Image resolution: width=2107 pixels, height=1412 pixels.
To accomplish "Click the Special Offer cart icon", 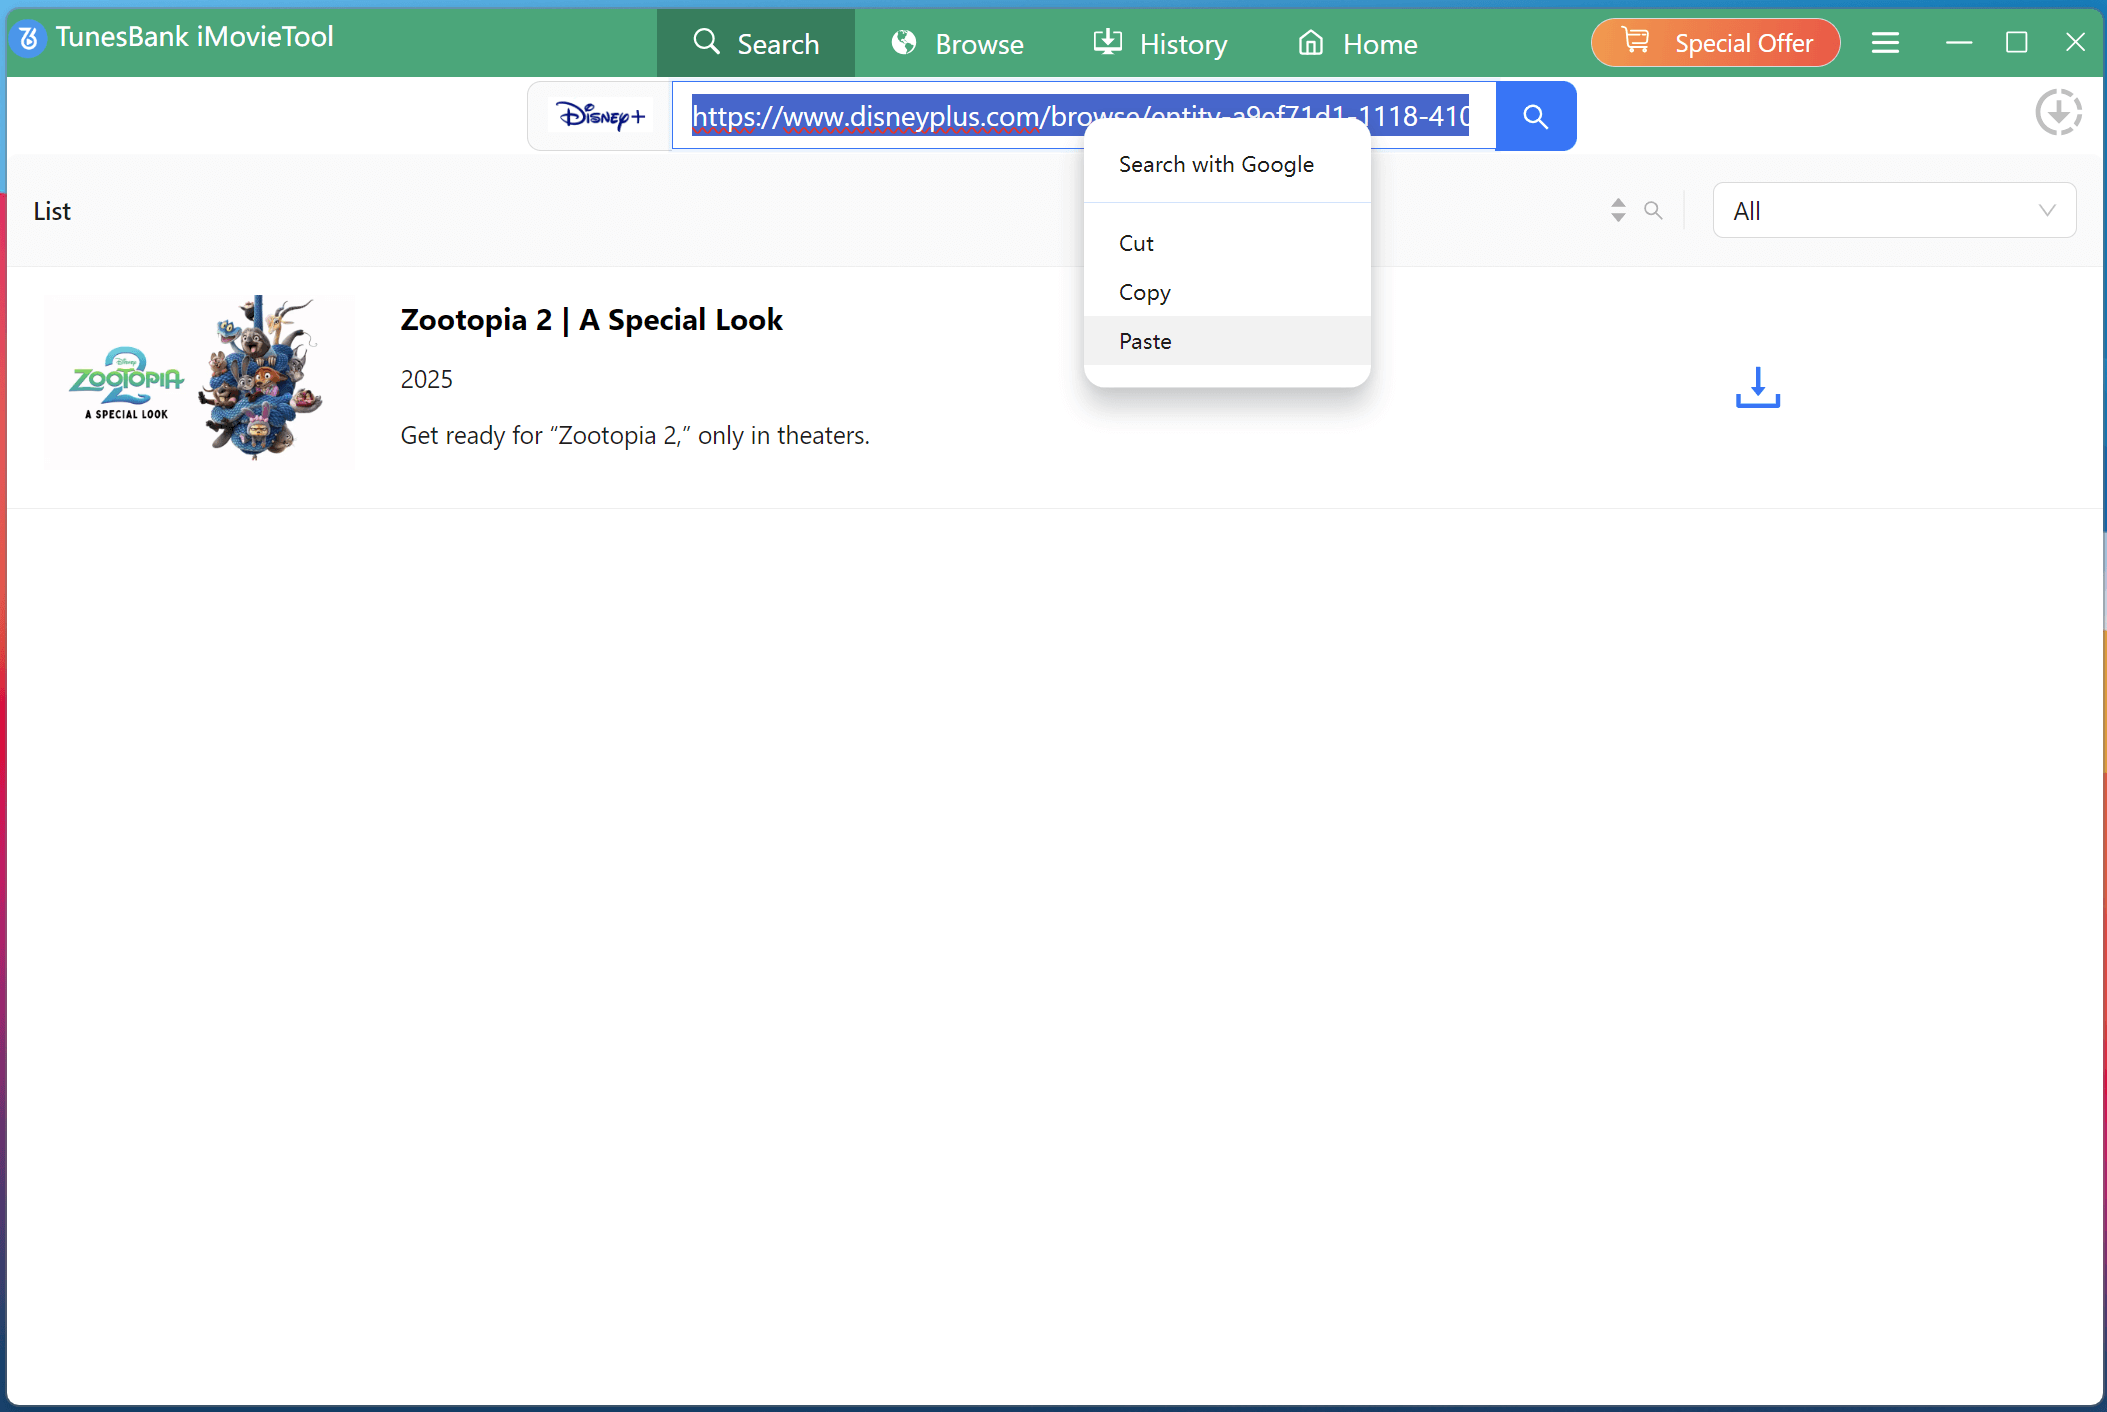I will [x=1637, y=42].
